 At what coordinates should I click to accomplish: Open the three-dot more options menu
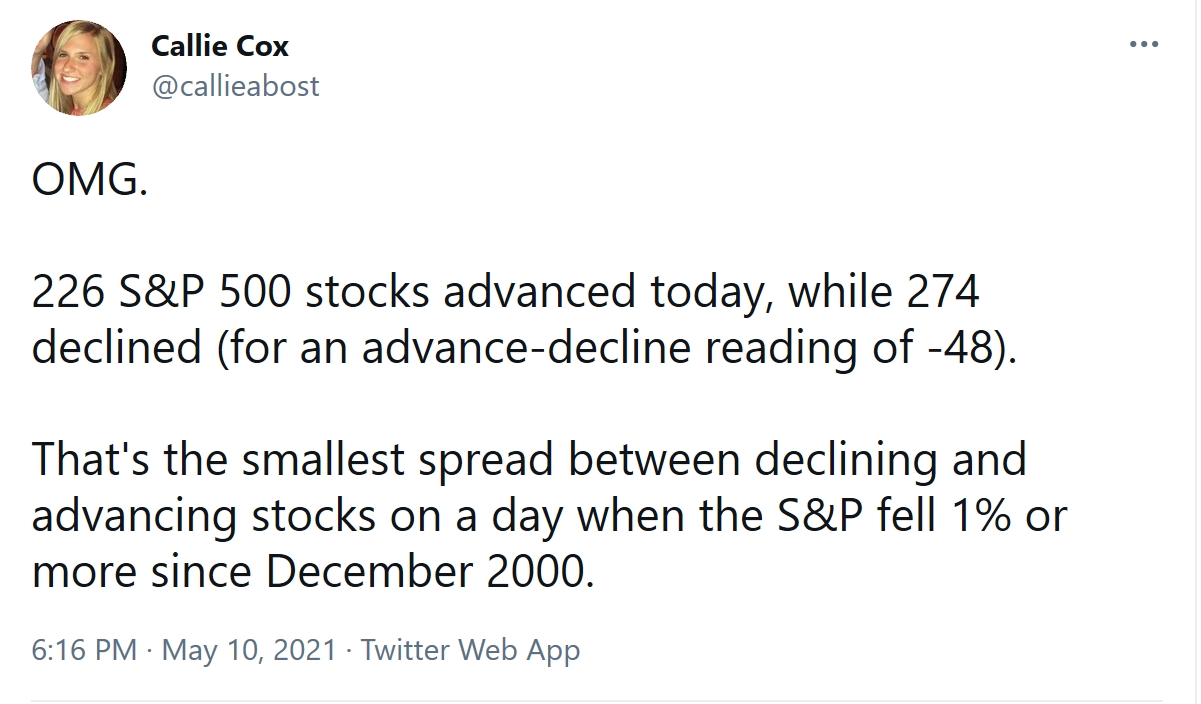1143,45
